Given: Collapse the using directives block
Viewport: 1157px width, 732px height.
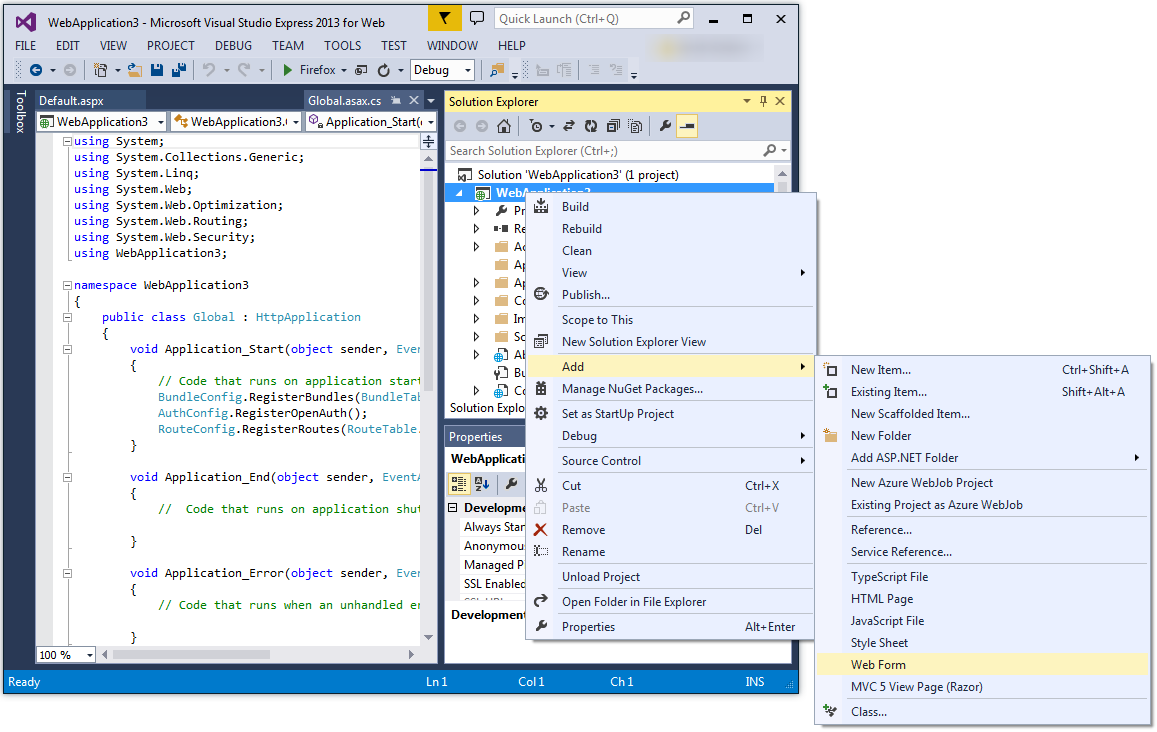Looking at the screenshot, I should click(x=67, y=141).
